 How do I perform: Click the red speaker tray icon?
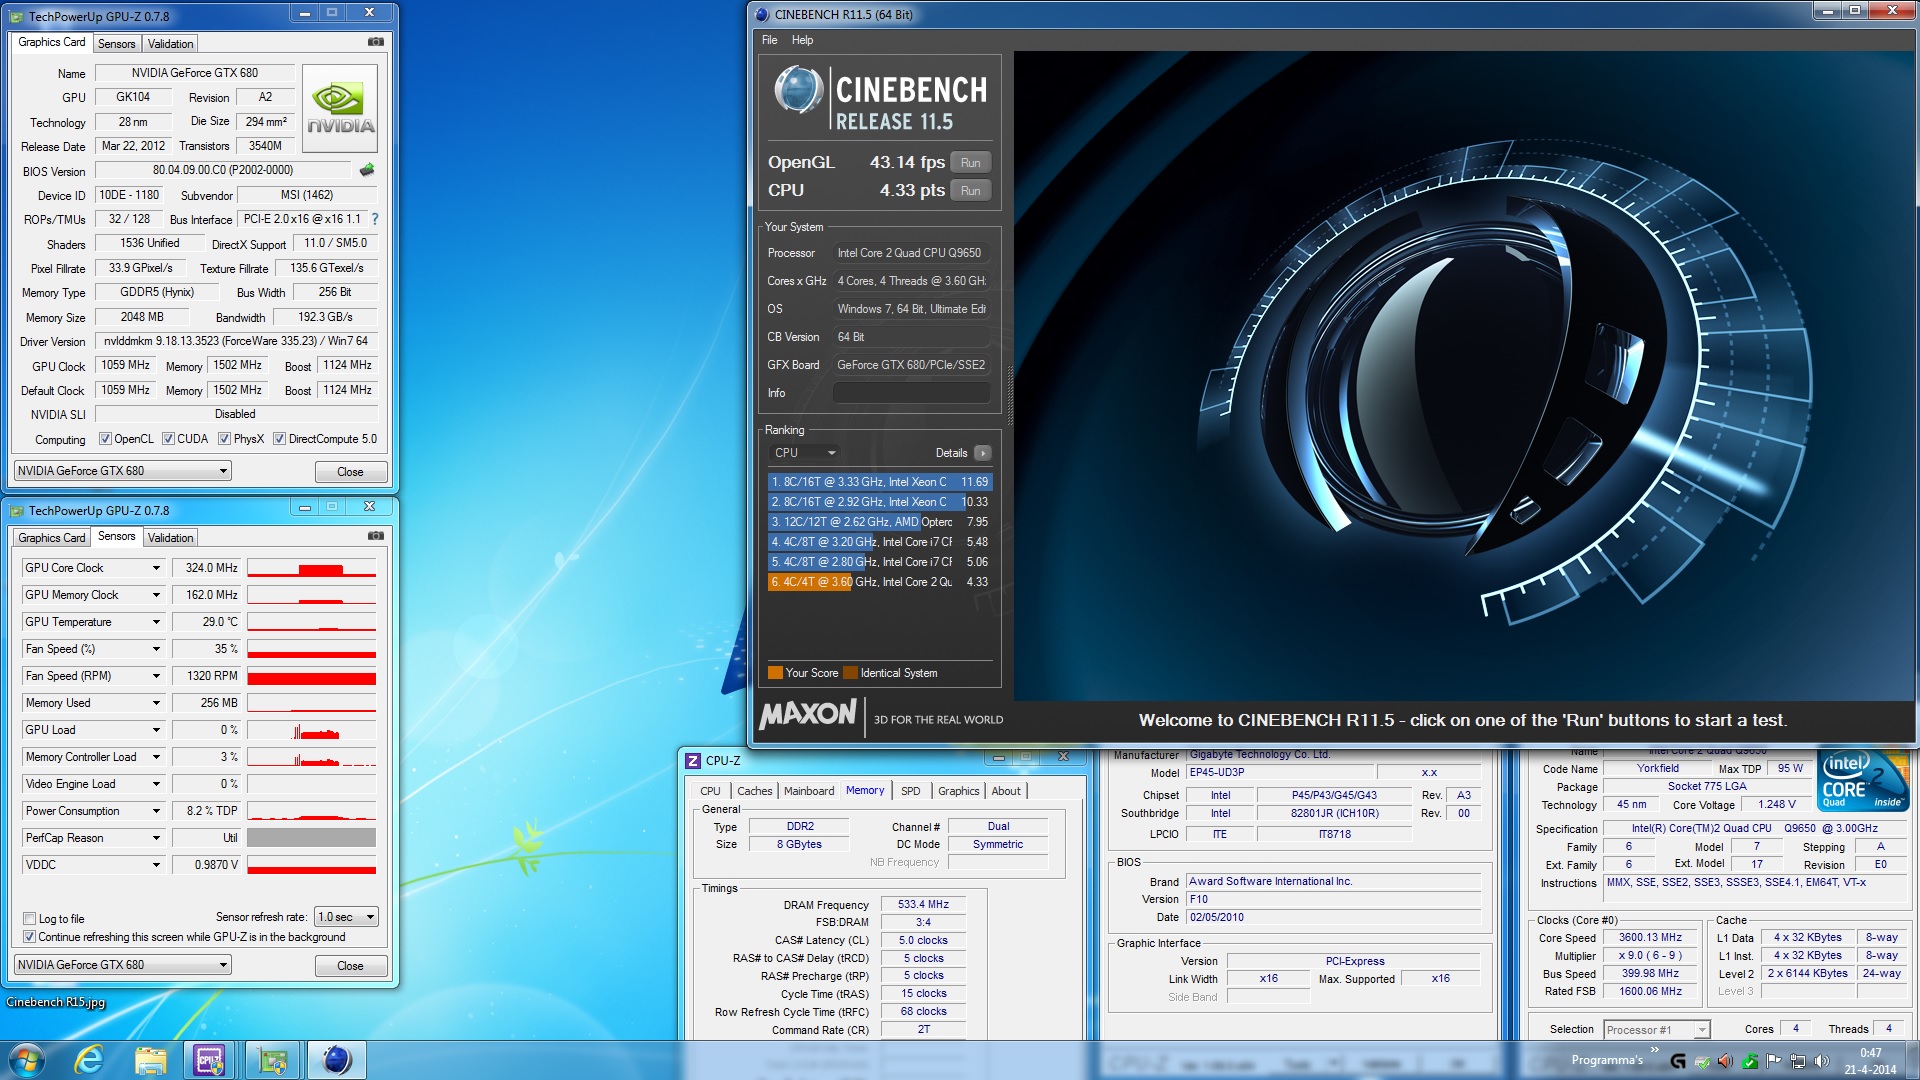(1726, 1061)
